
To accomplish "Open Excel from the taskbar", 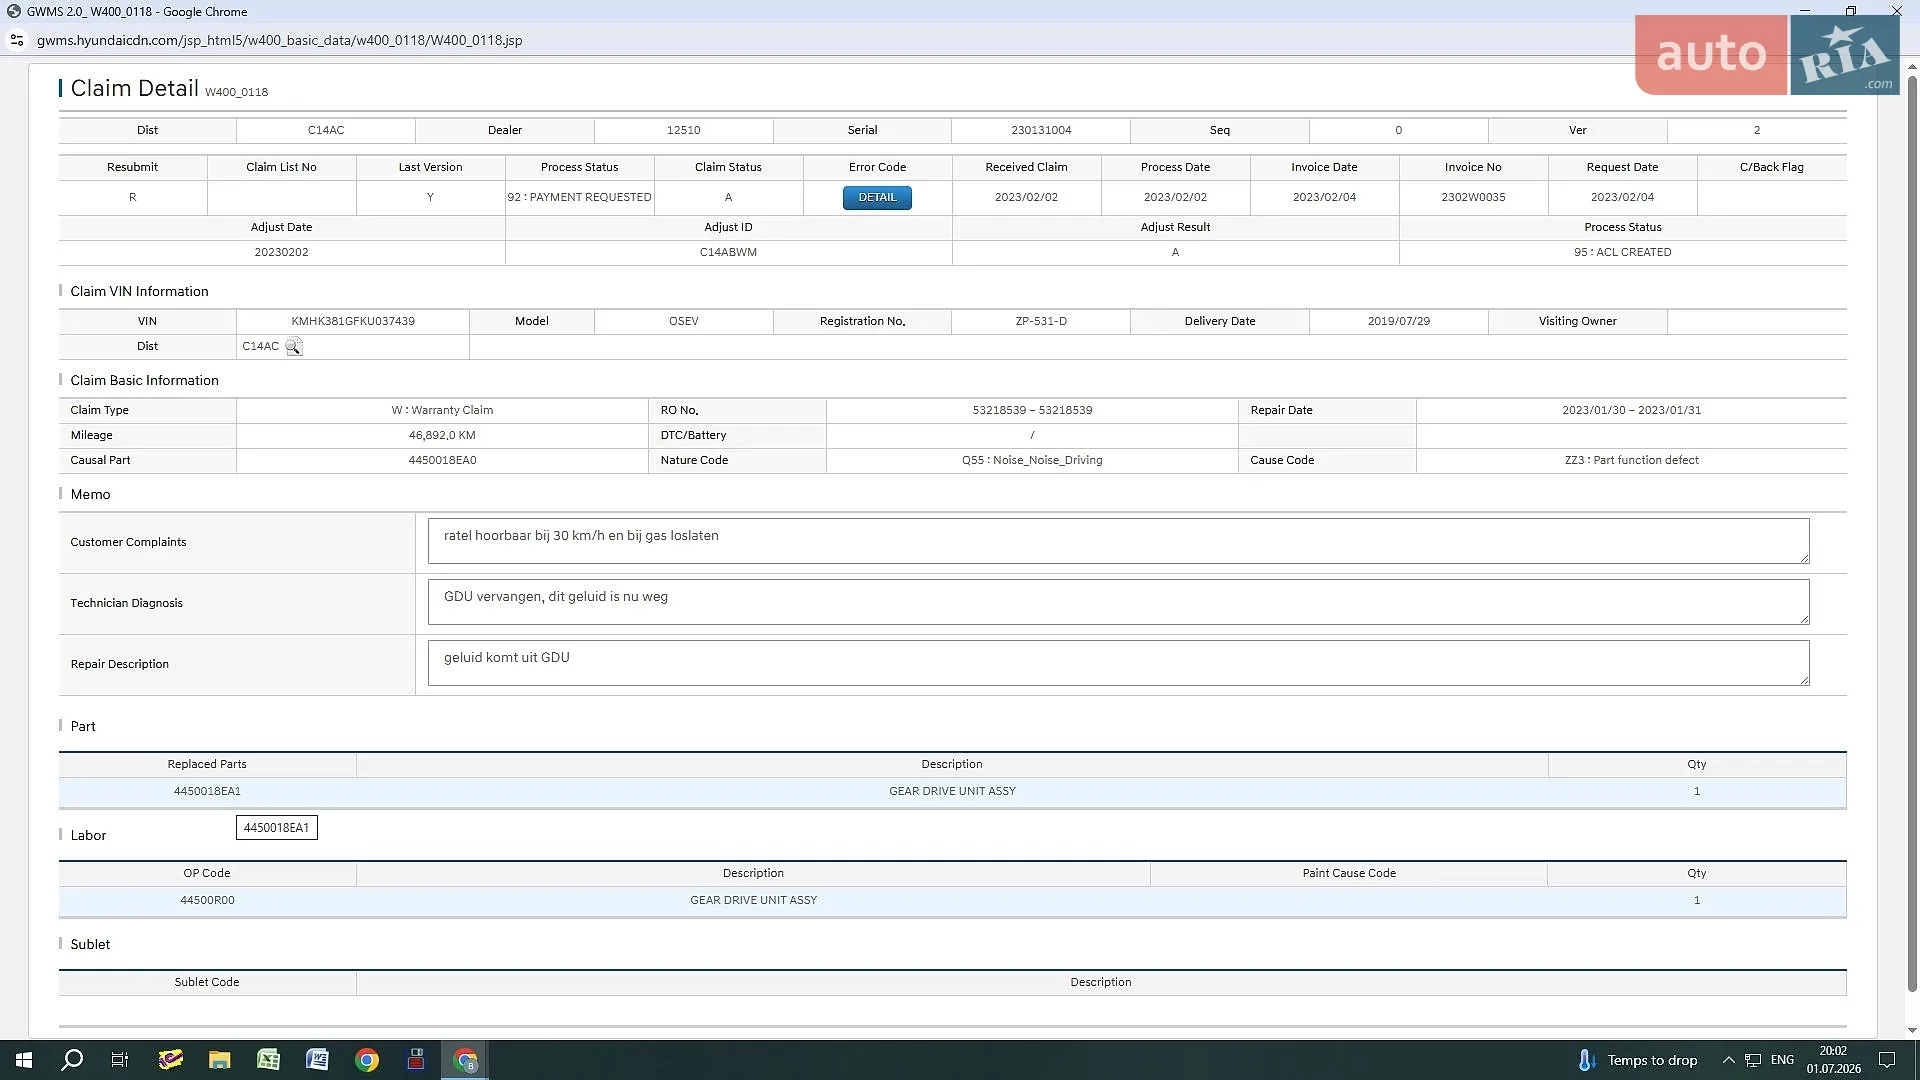I will (x=268, y=1060).
